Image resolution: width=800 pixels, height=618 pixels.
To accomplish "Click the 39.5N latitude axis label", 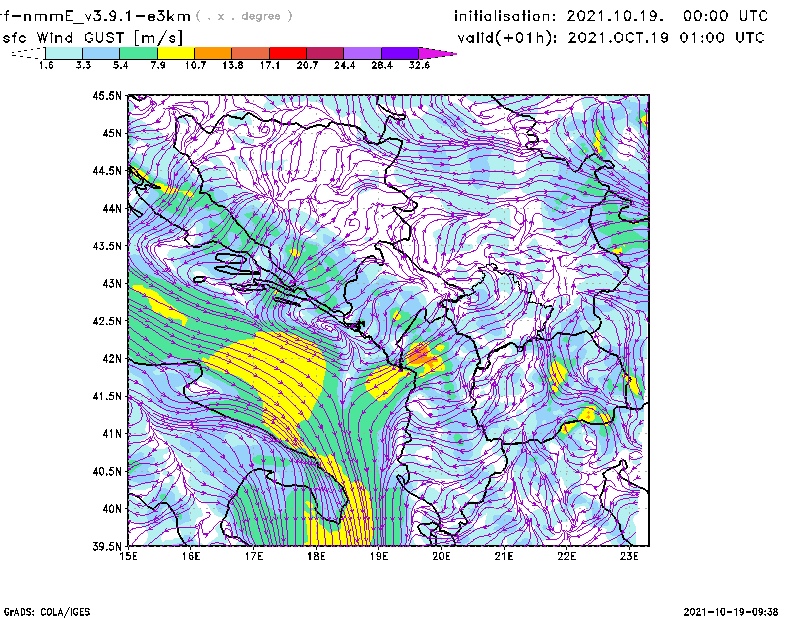I will (x=107, y=546).
